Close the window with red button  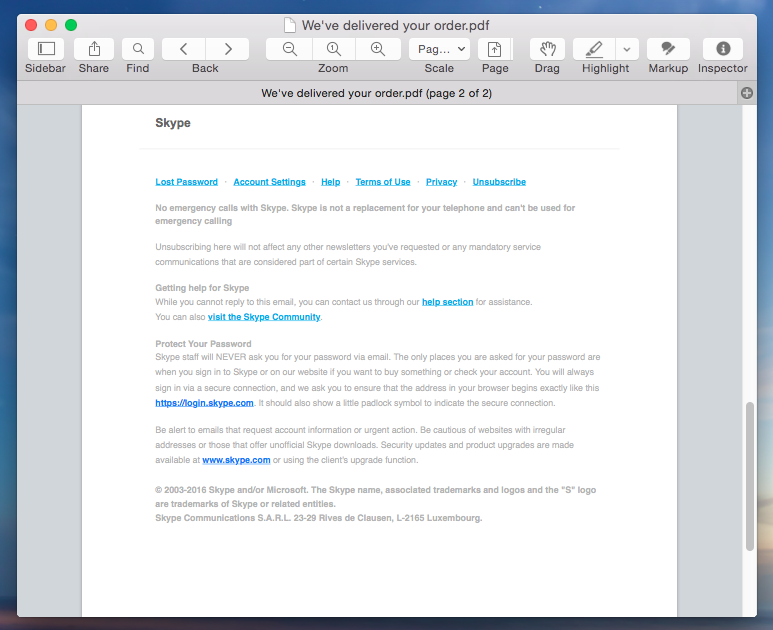(x=31, y=25)
